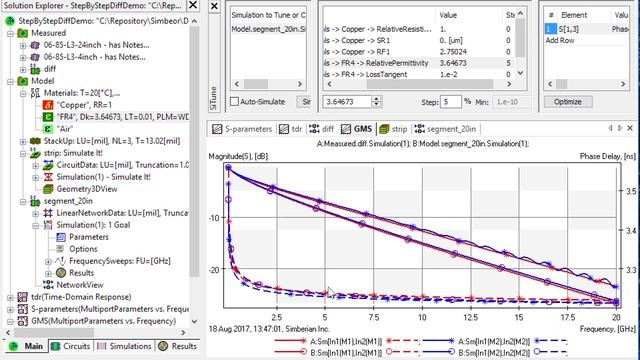Viewport: 640px width, 360px height.
Task: Expand the tdr(Time-Domain Response) node
Action: click(11, 298)
